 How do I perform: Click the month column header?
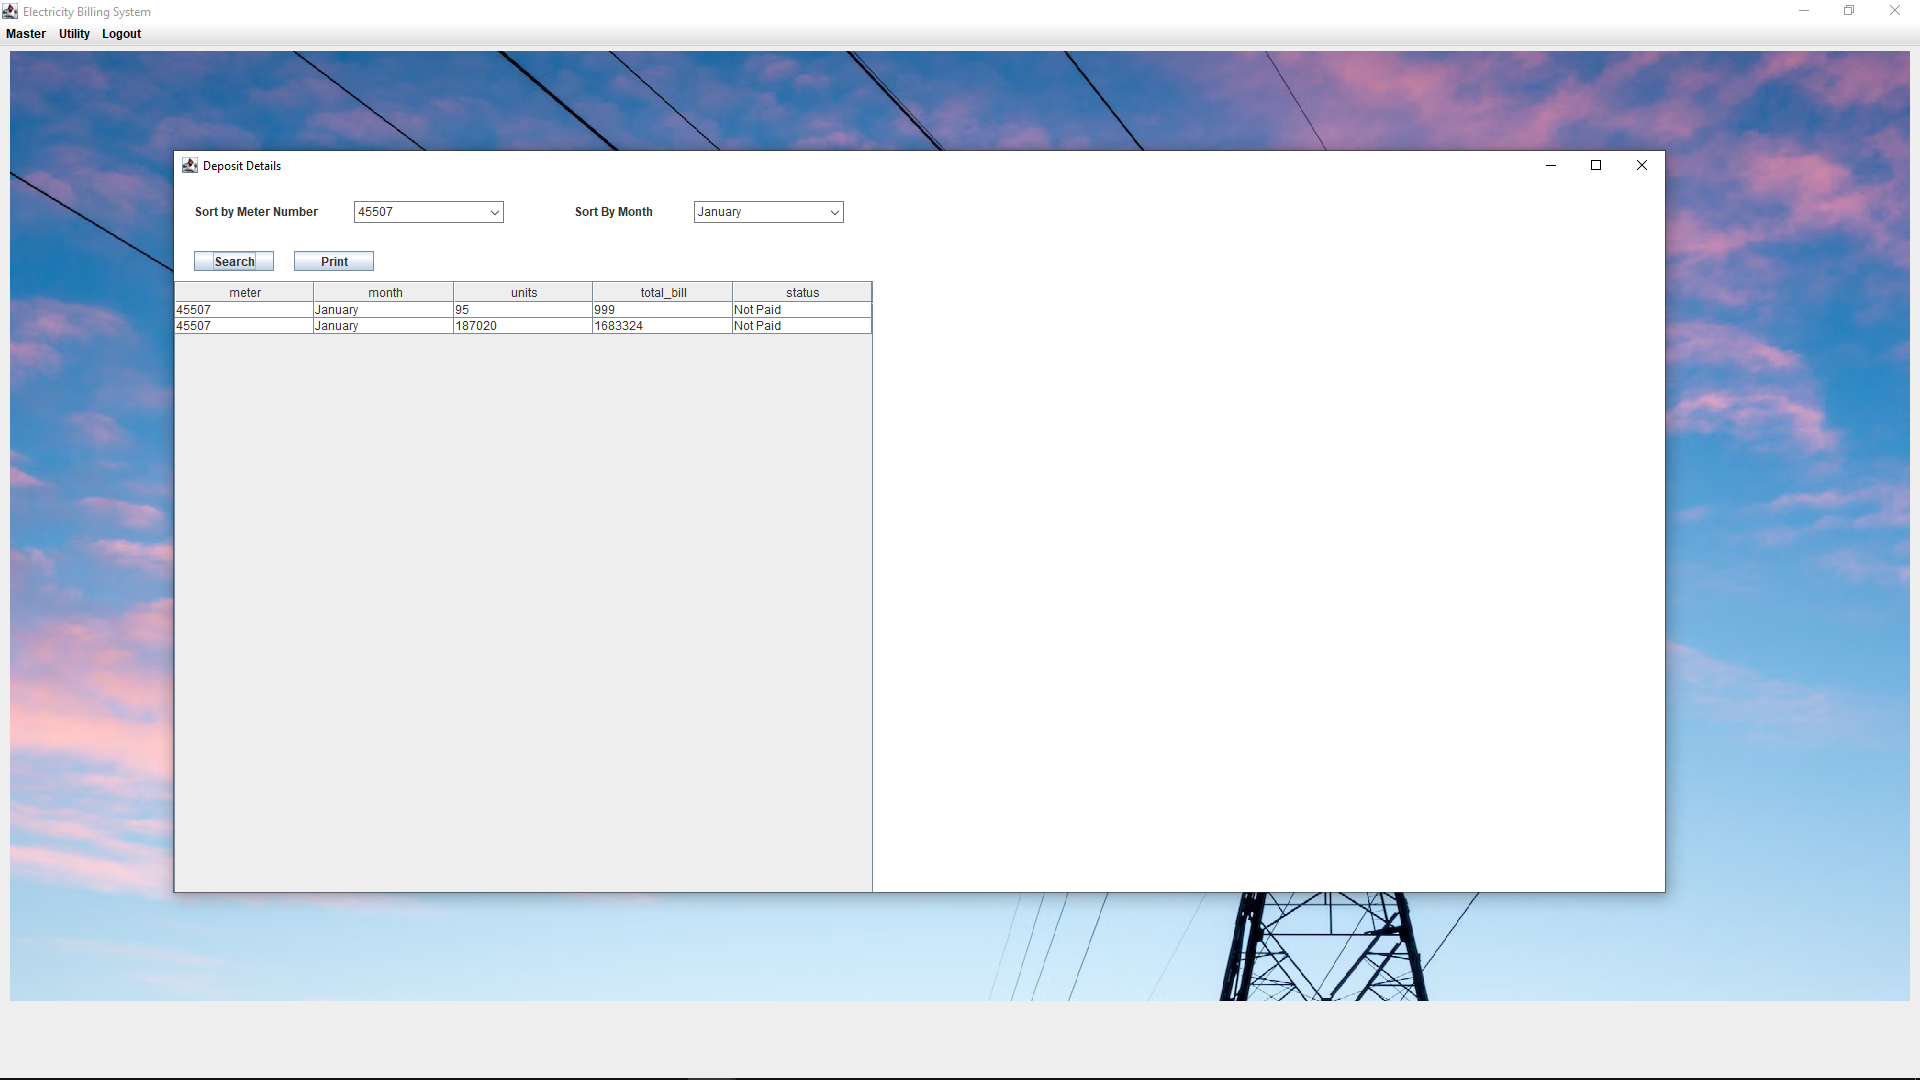384,292
